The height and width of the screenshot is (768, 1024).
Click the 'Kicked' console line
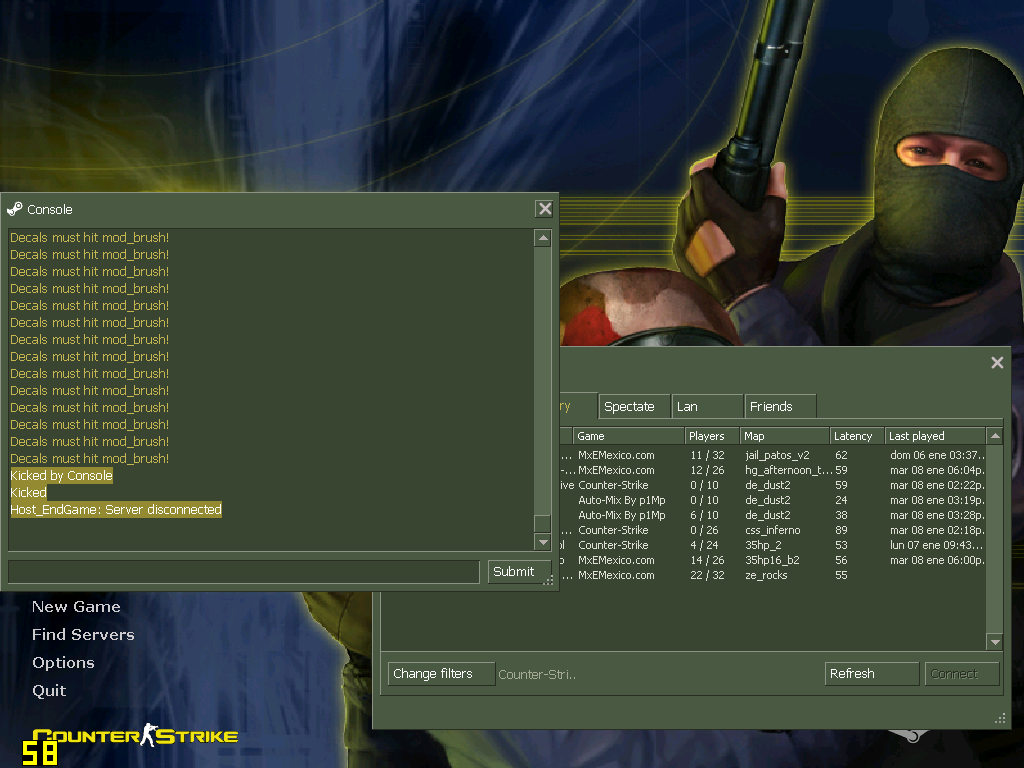click(28, 492)
